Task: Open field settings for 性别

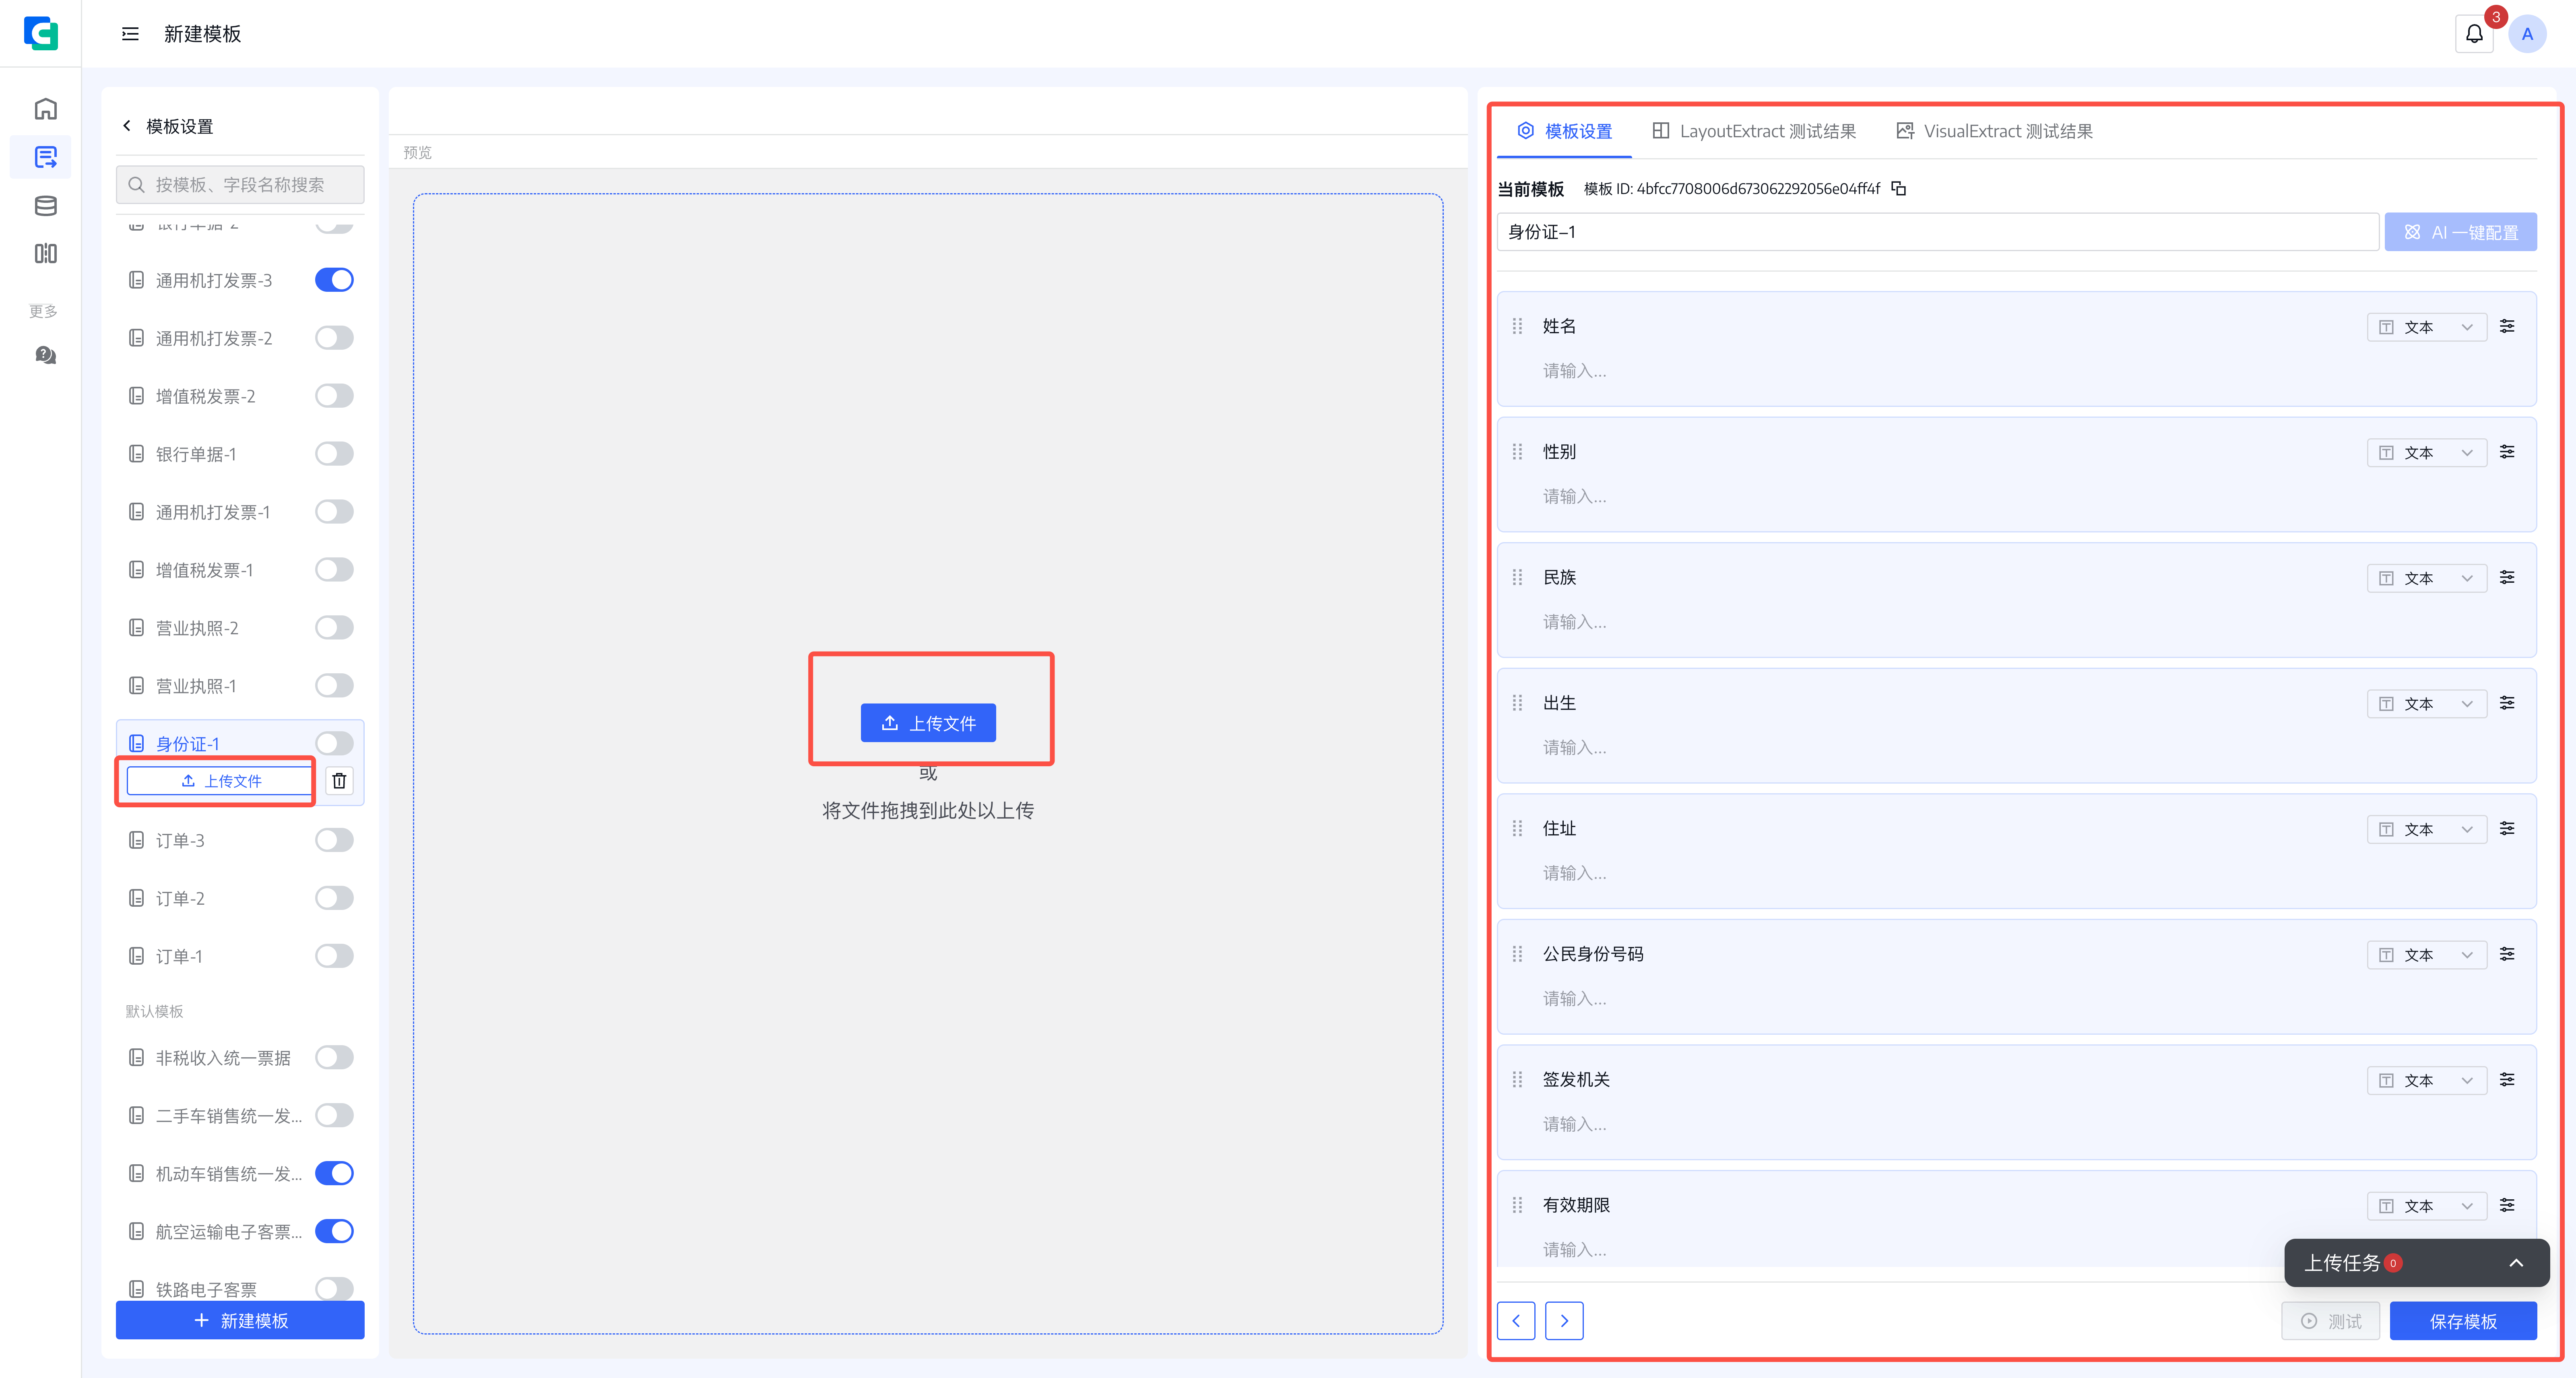Action: pyautogui.click(x=2507, y=452)
